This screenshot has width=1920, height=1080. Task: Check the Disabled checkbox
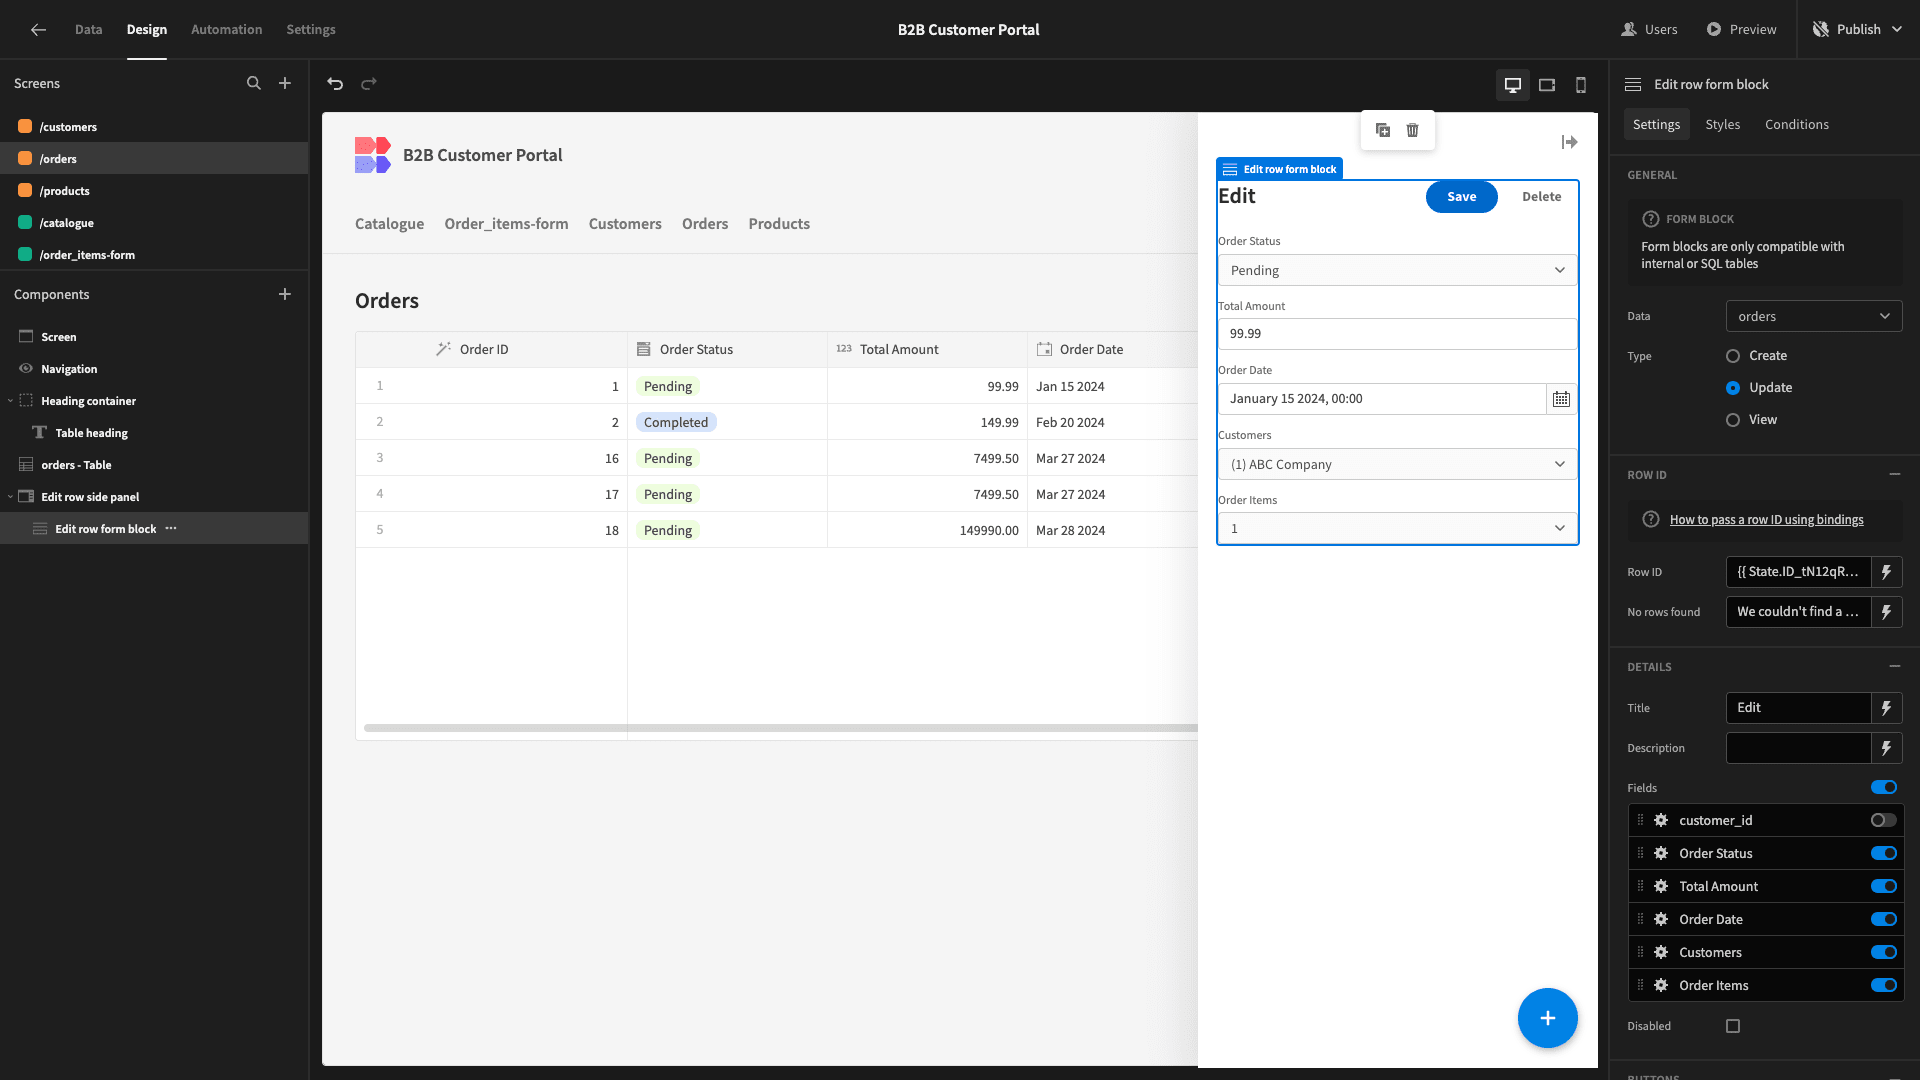click(x=1733, y=1026)
